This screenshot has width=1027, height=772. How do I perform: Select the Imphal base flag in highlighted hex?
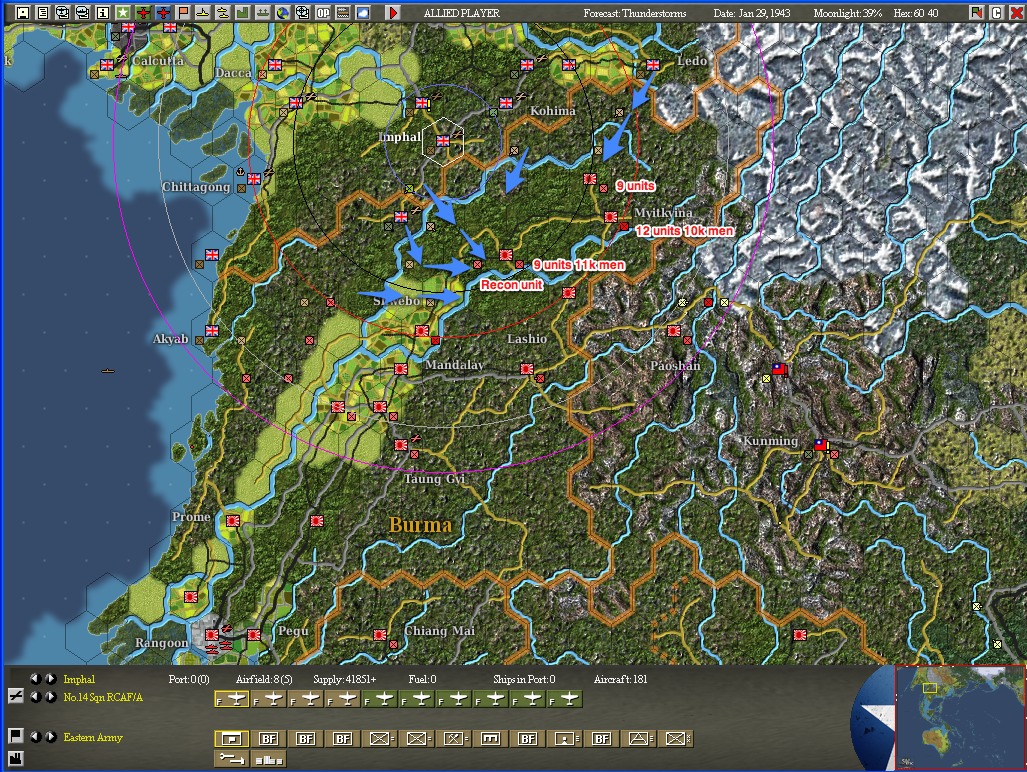click(x=443, y=140)
